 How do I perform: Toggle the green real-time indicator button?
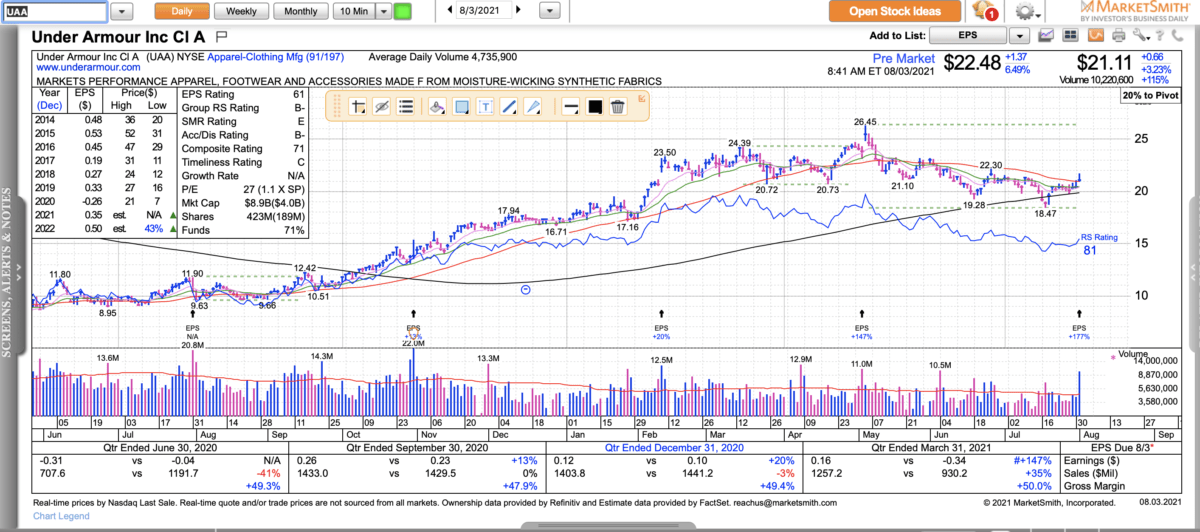pos(403,12)
